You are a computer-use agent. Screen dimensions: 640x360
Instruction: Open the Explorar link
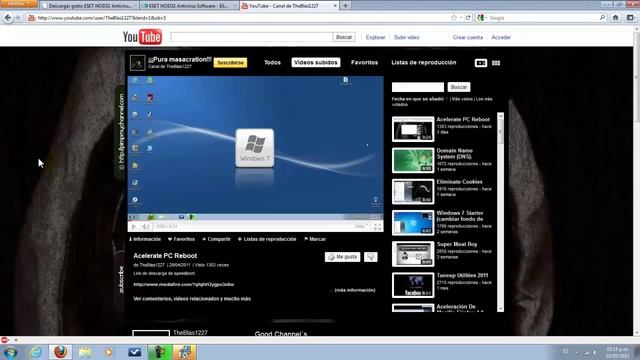point(375,37)
